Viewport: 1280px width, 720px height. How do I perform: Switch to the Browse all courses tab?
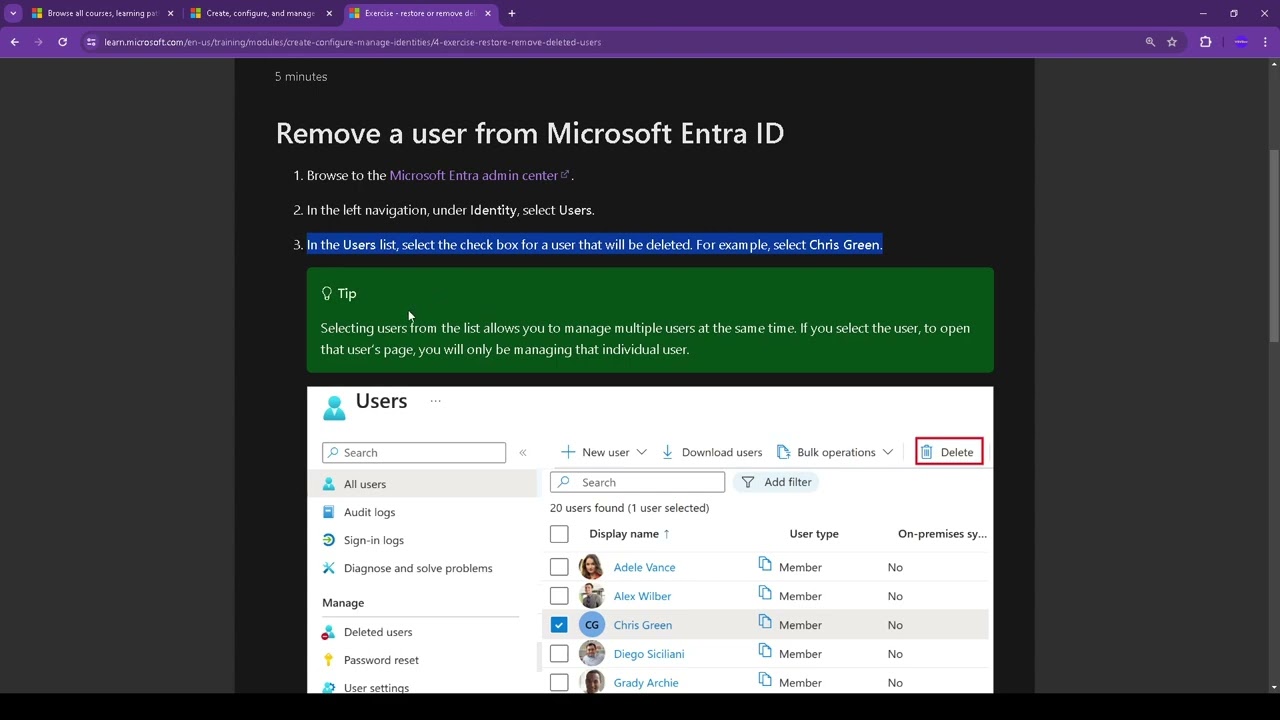[x=100, y=13]
